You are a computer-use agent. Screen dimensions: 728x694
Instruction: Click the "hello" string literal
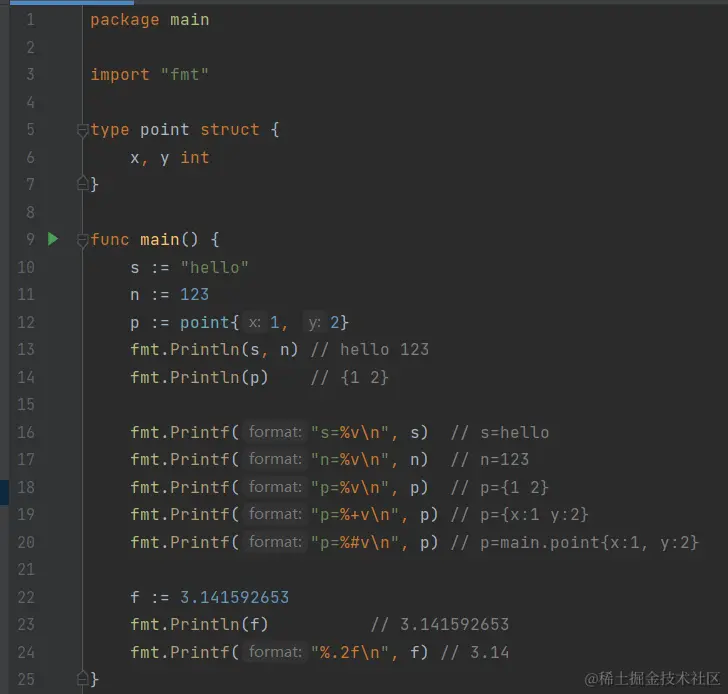click(214, 267)
